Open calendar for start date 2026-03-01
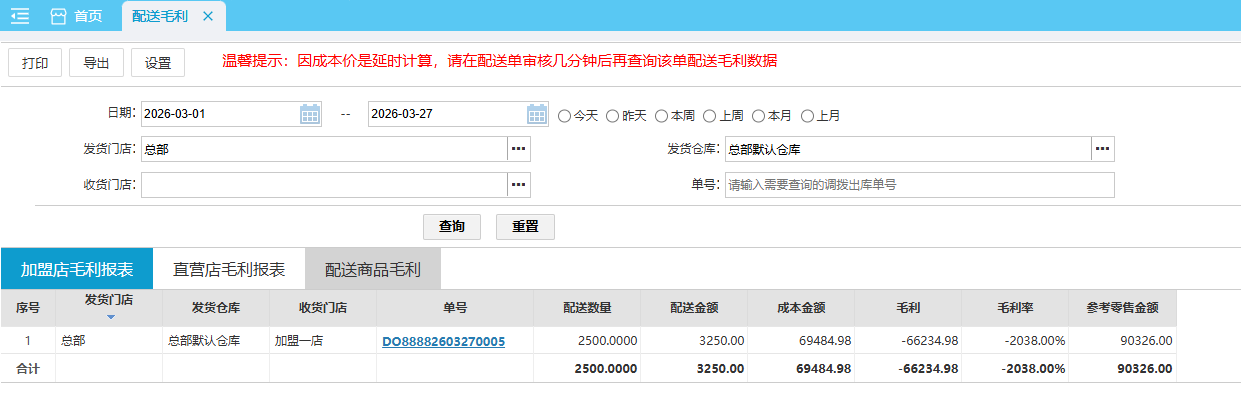The height and width of the screenshot is (404, 1241). pos(310,114)
